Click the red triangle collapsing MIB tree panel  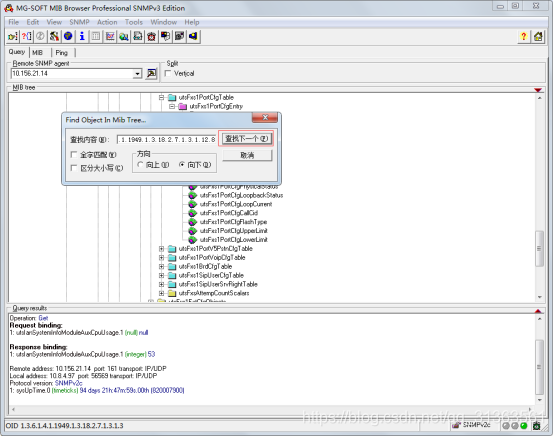point(538,90)
